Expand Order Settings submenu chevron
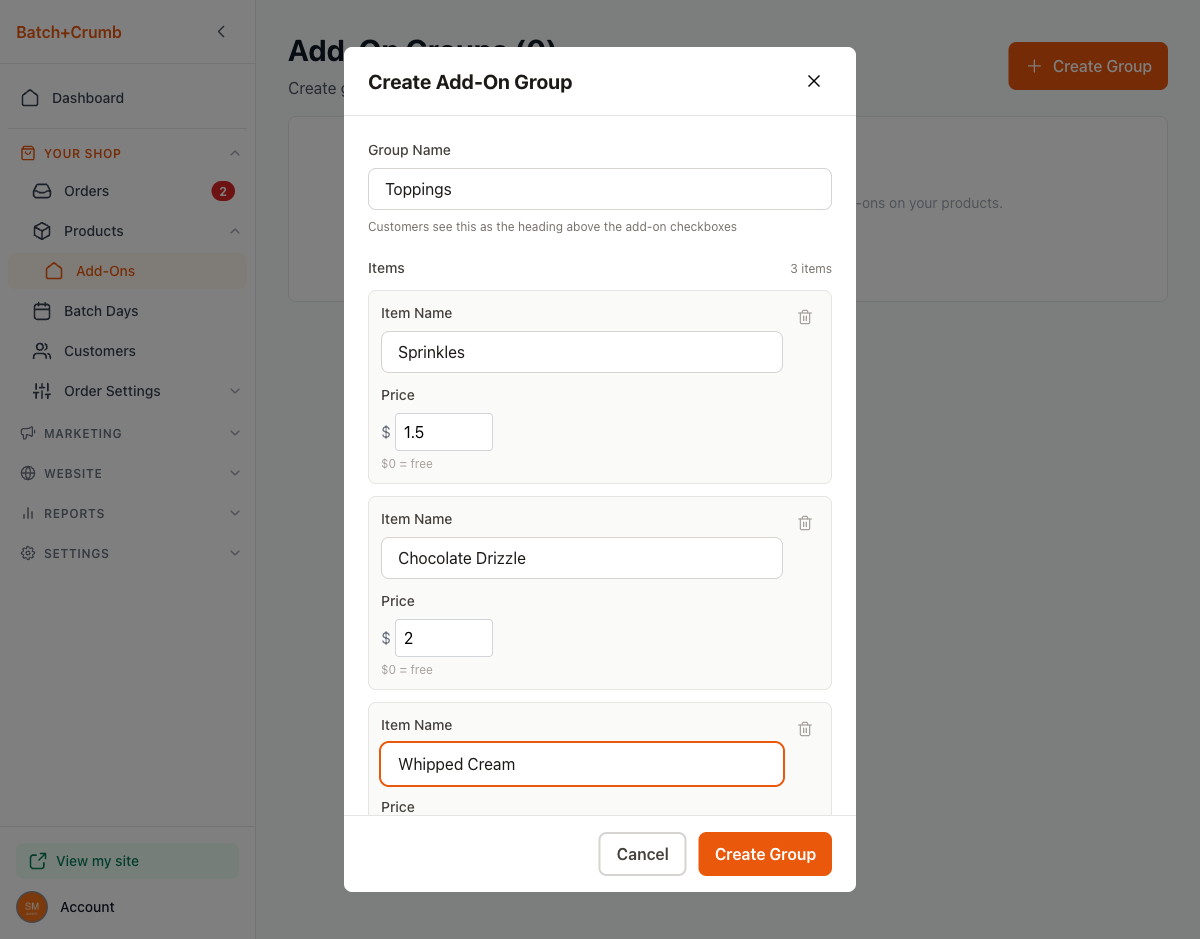The image size is (1200, 939). [x=235, y=391]
